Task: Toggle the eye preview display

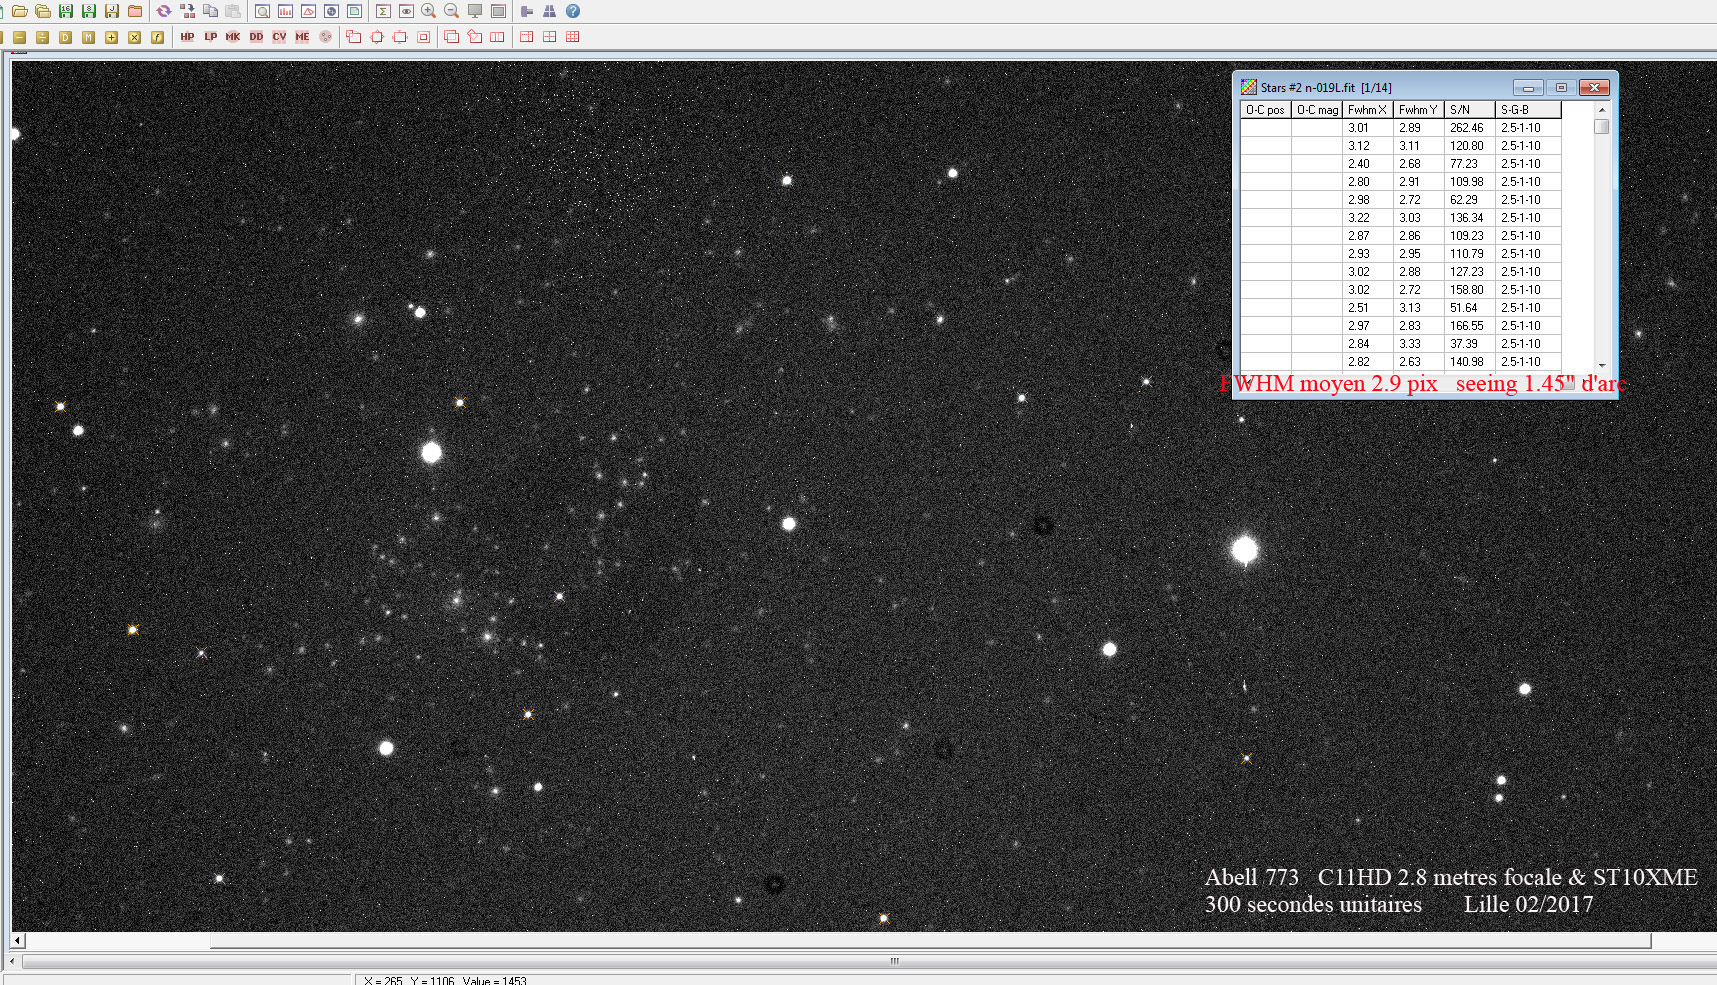Action: [x=406, y=11]
